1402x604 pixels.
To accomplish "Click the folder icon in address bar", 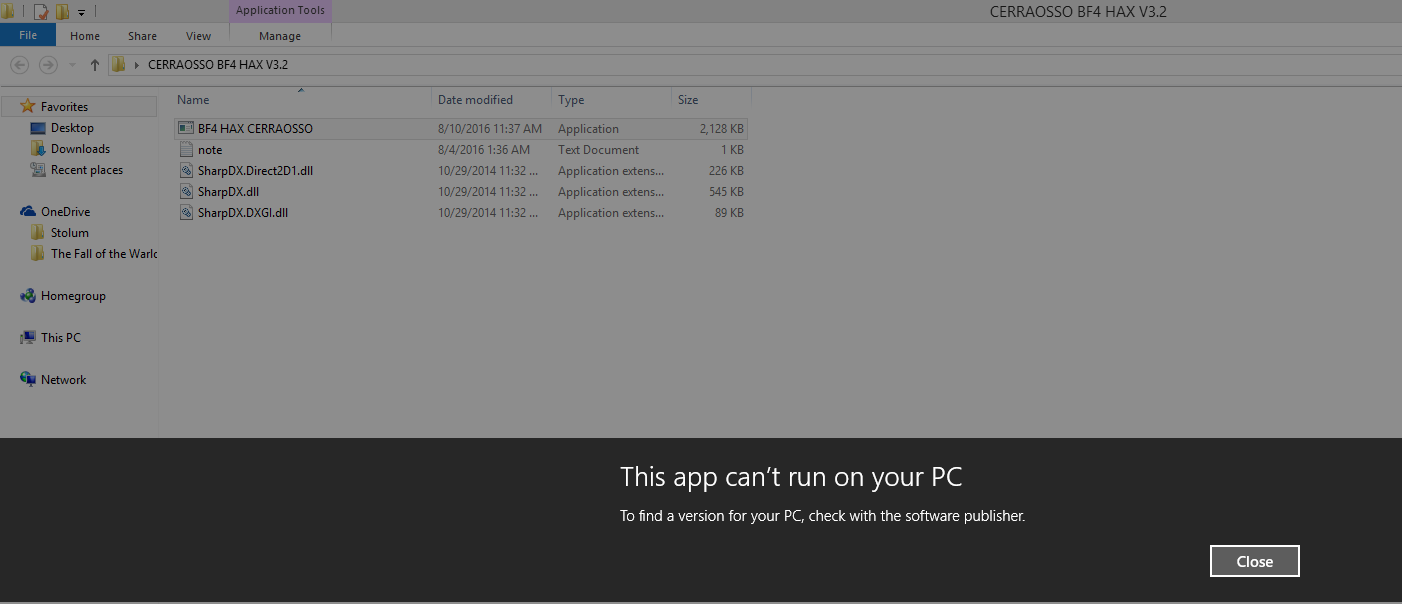I will pos(119,65).
